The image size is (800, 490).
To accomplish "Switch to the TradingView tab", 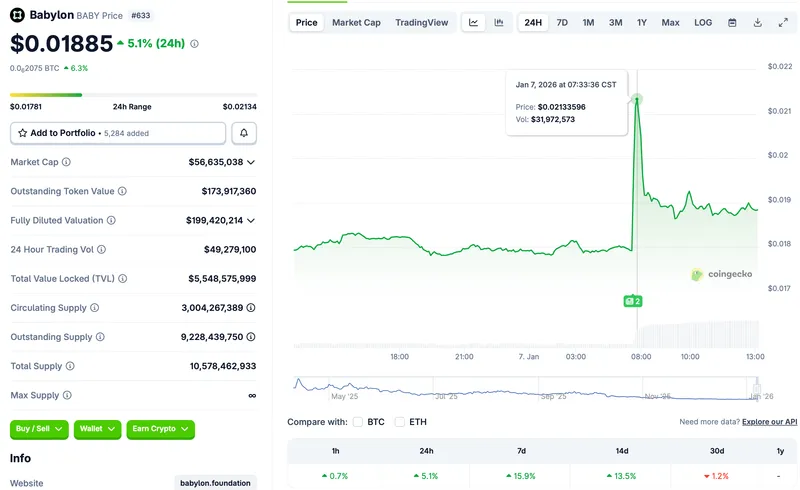I will pyautogui.click(x=421, y=22).
